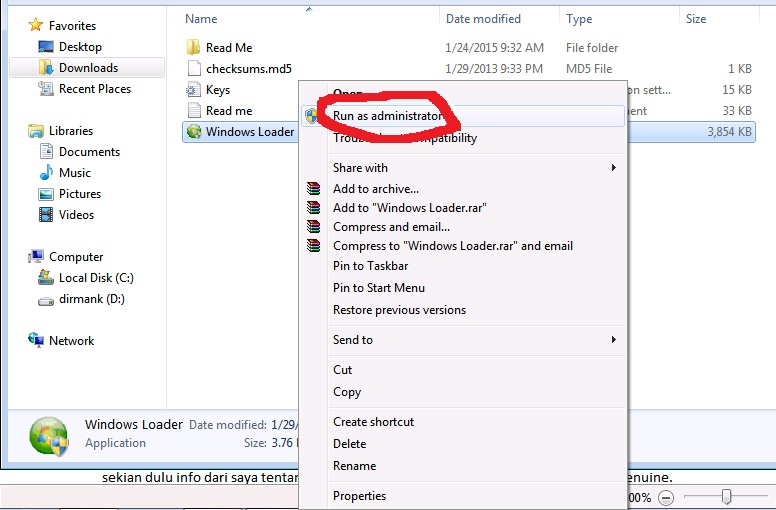Click WinRAR icon beside Compress to rar and email

(313, 245)
